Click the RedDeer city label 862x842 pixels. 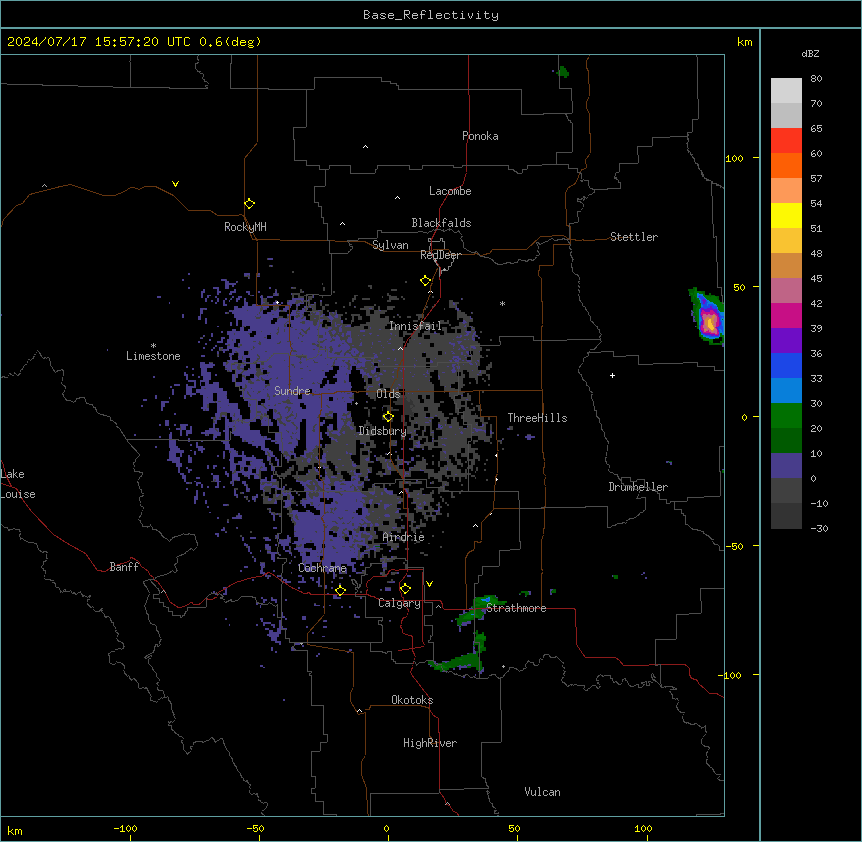pos(441,255)
